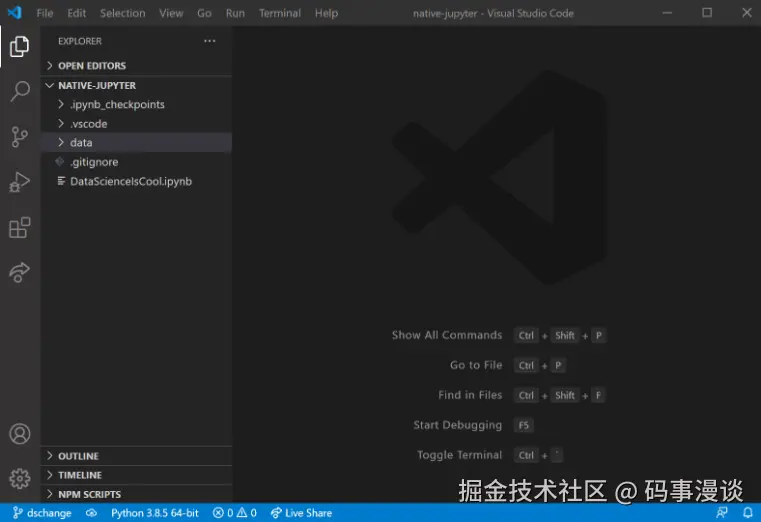Image resolution: width=761 pixels, height=522 pixels.
Task: Open the Run menu
Action: [x=235, y=13]
